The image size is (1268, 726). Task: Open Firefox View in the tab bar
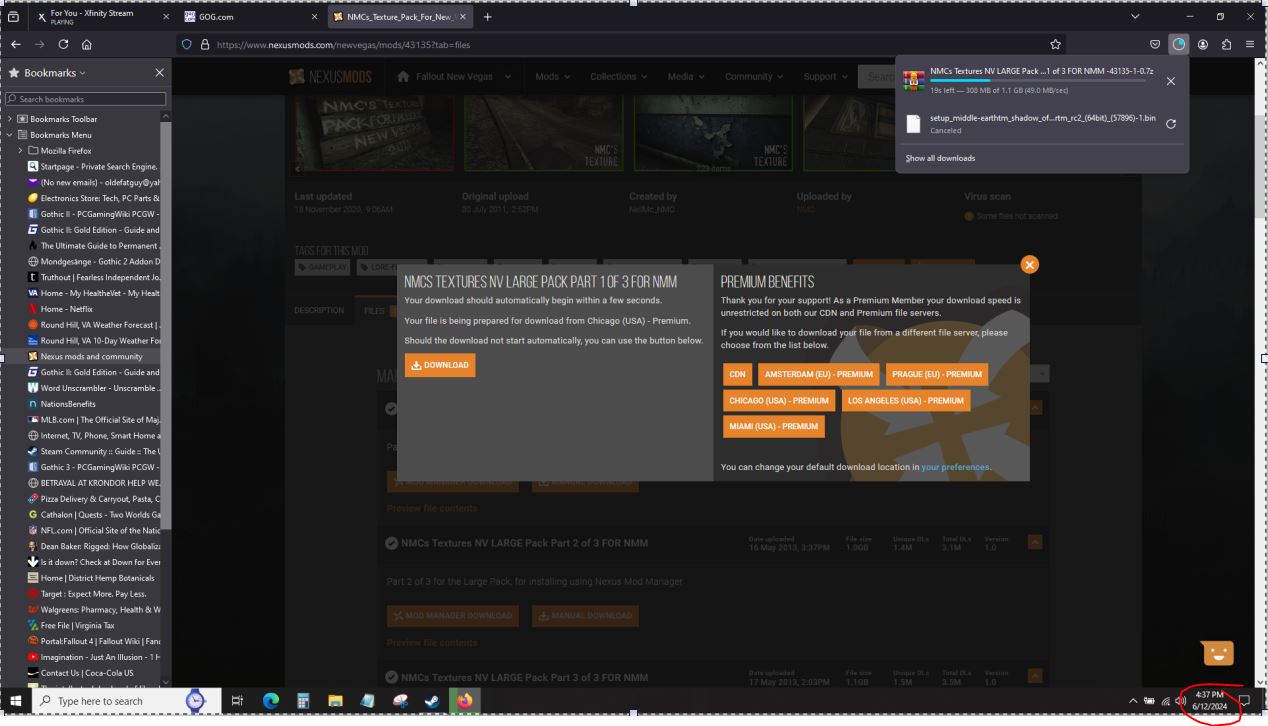pyautogui.click(x=15, y=16)
